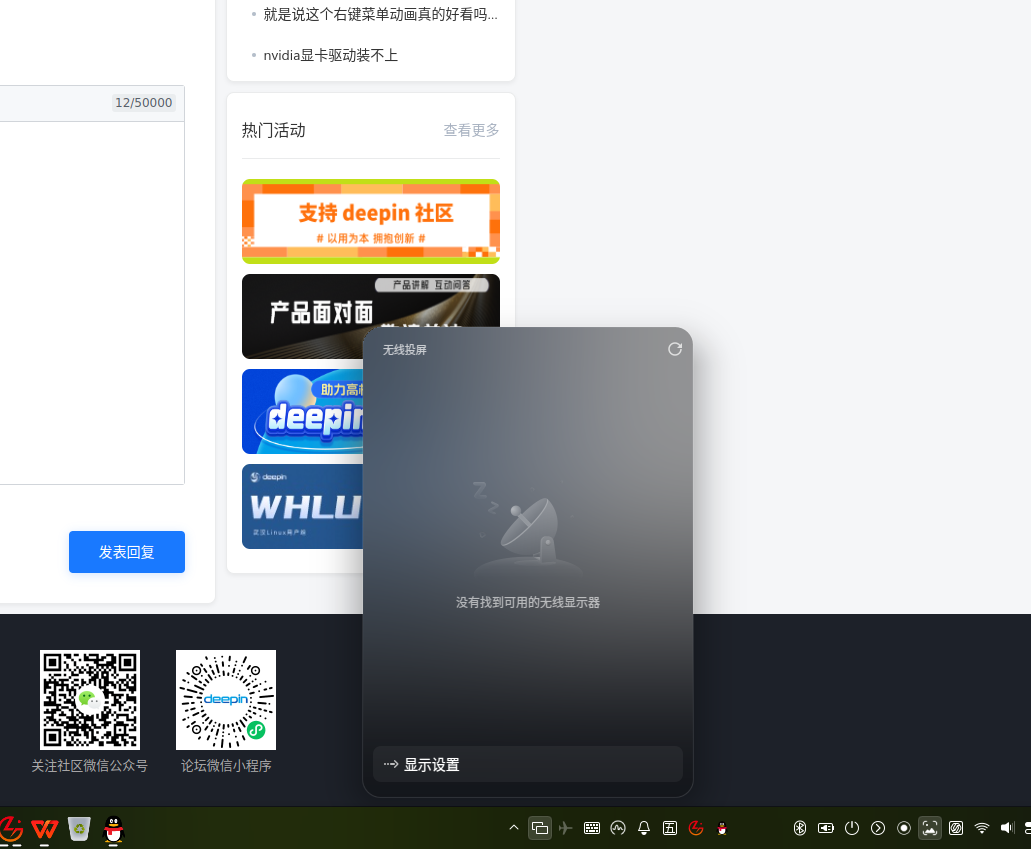Viewport: 1031px width, 849px height.
Task: Click the 没有找到可用的无线显示器 message
Action: (x=528, y=602)
